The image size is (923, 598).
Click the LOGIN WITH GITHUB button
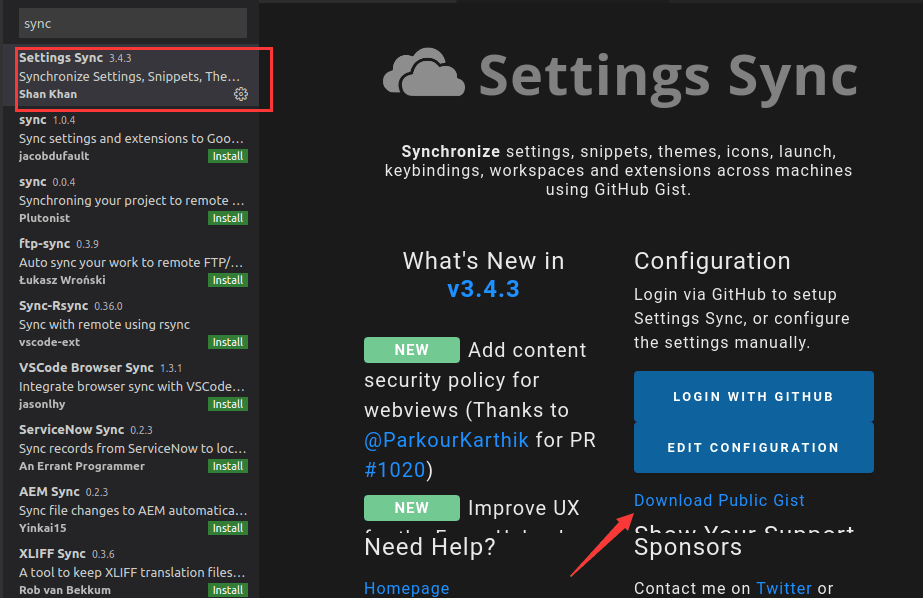click(x=753, y=397)
